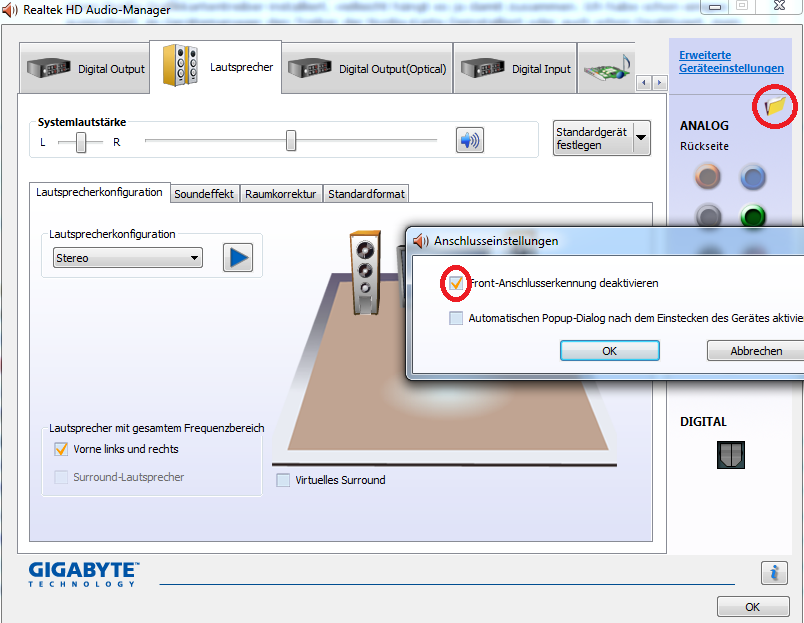804x623 pixels.
Task: Cancel the dialog with Abbrechen
Action: click(x=756, y=351)
